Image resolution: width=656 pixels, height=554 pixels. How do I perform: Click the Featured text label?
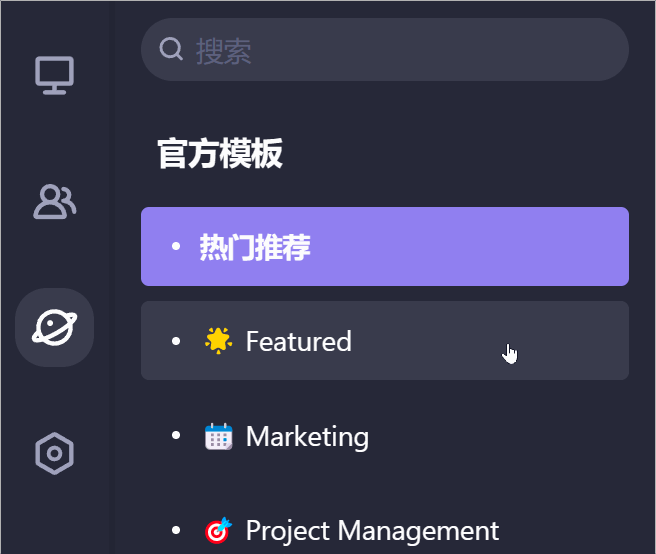click(298, 341)
